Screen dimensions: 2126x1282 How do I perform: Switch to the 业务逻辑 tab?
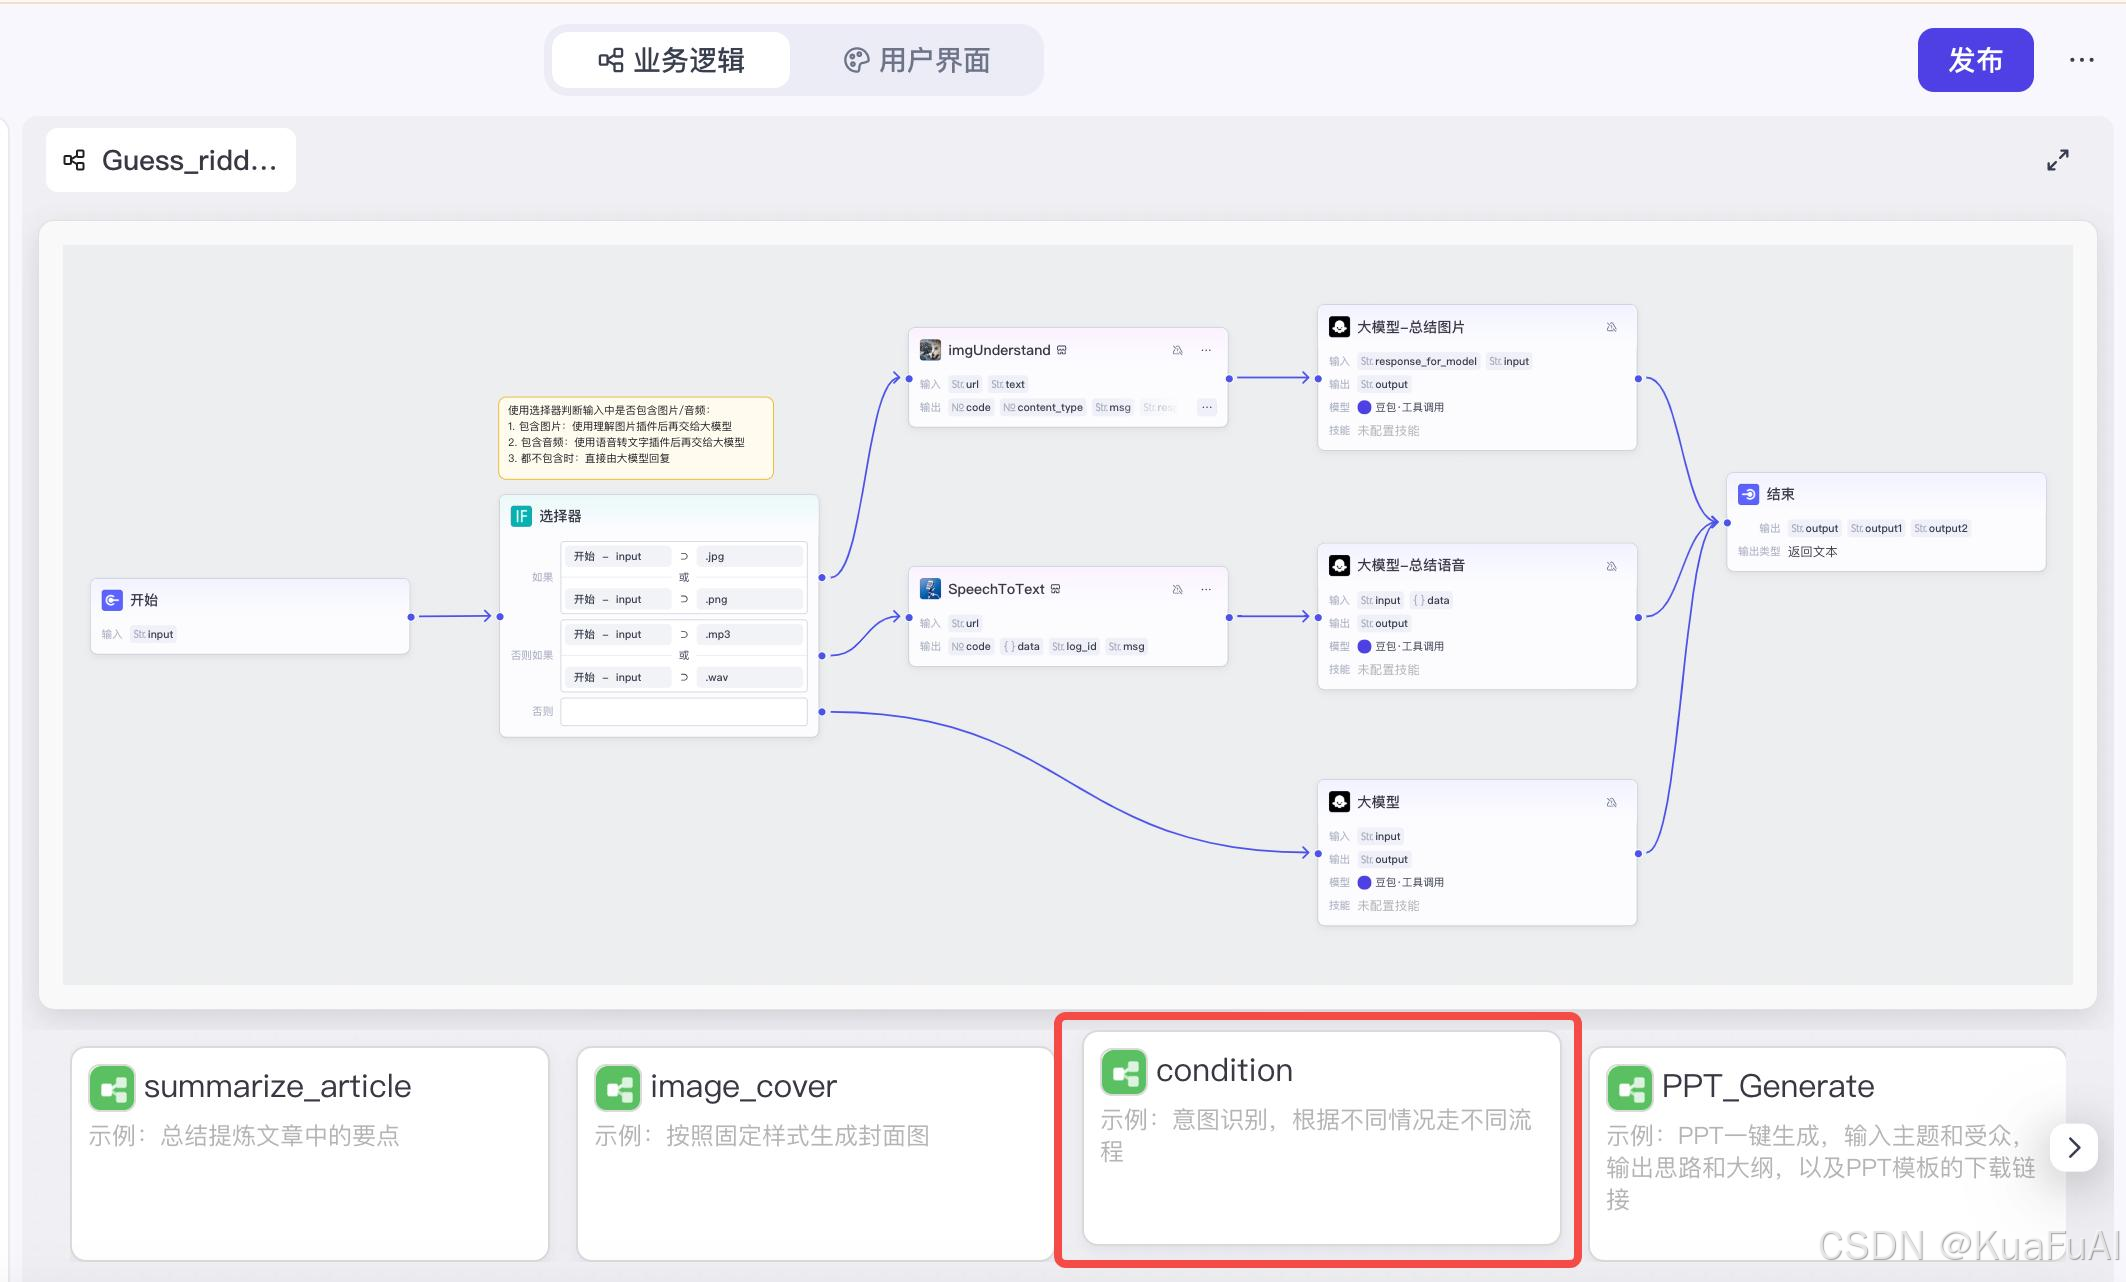[x=671, y=60]
